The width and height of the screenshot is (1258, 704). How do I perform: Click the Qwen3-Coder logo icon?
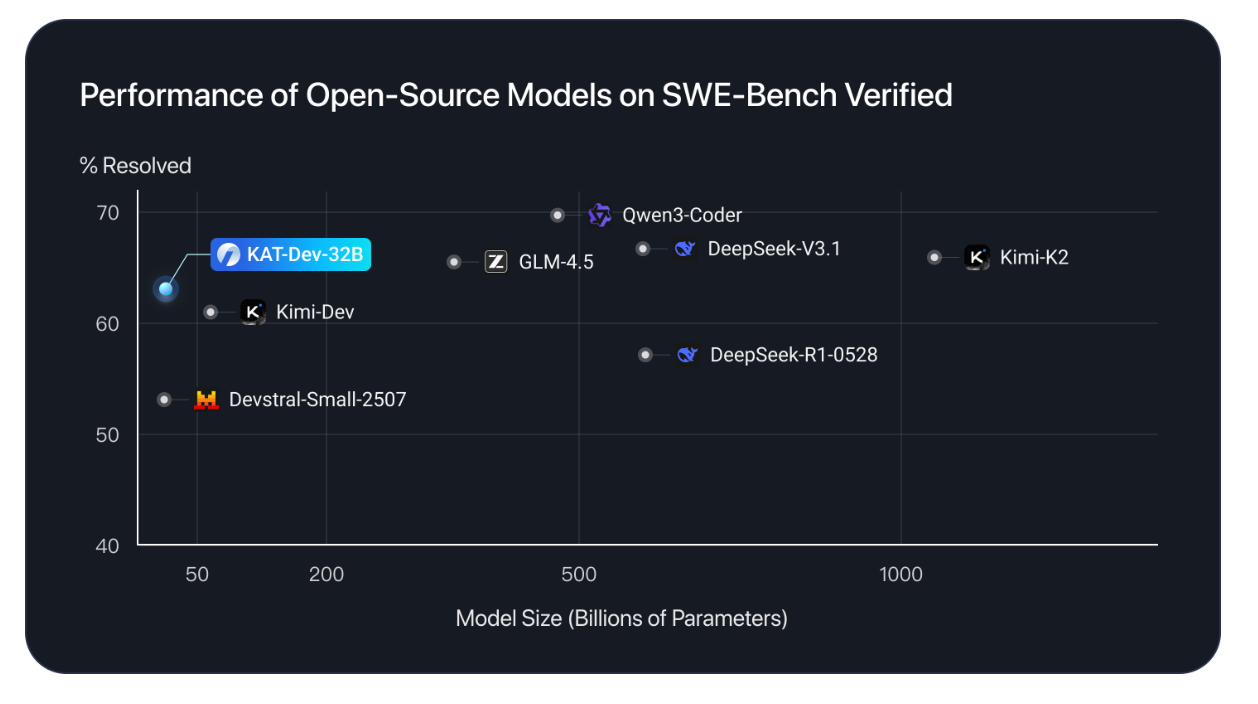click(x=600, y=215)
